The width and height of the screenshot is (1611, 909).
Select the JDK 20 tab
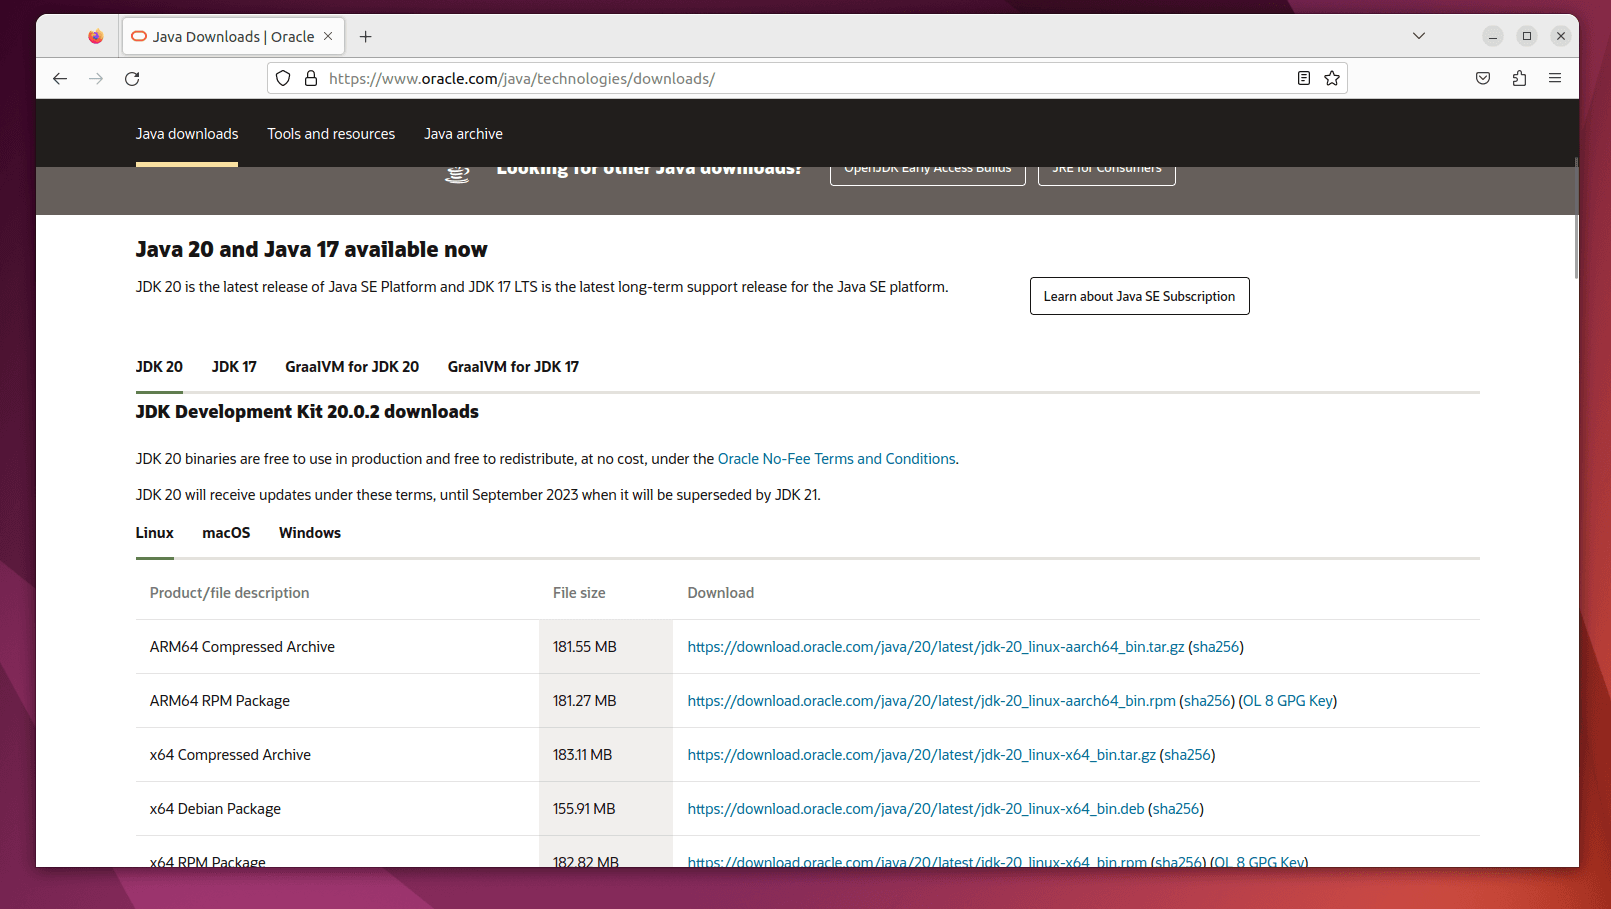[x=159, y=367]
